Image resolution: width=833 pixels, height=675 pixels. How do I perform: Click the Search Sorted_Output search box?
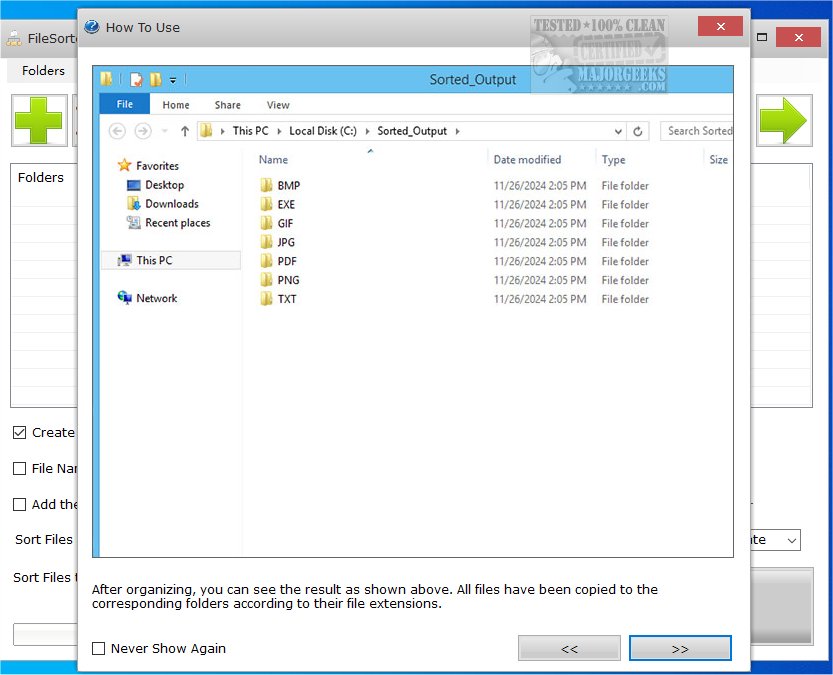(696, 131)
